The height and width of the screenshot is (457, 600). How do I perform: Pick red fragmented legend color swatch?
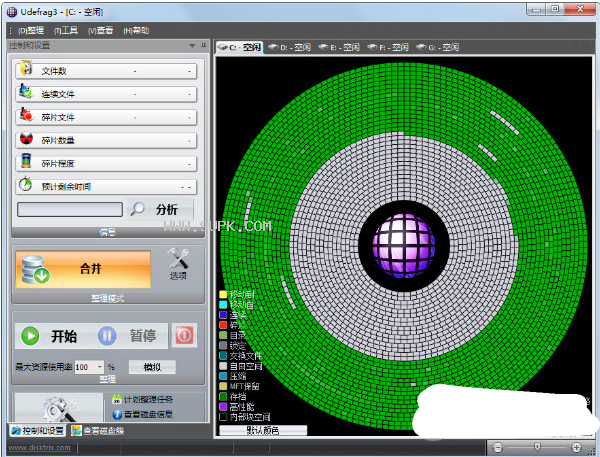coord(223,325)
